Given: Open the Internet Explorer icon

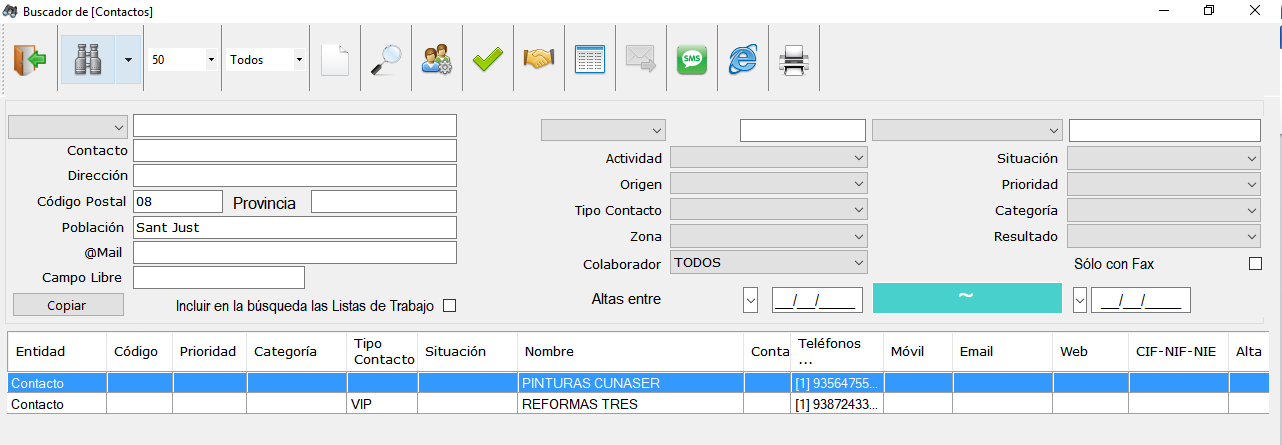Looking at the screenshot, I should click(x=743, y=60).
